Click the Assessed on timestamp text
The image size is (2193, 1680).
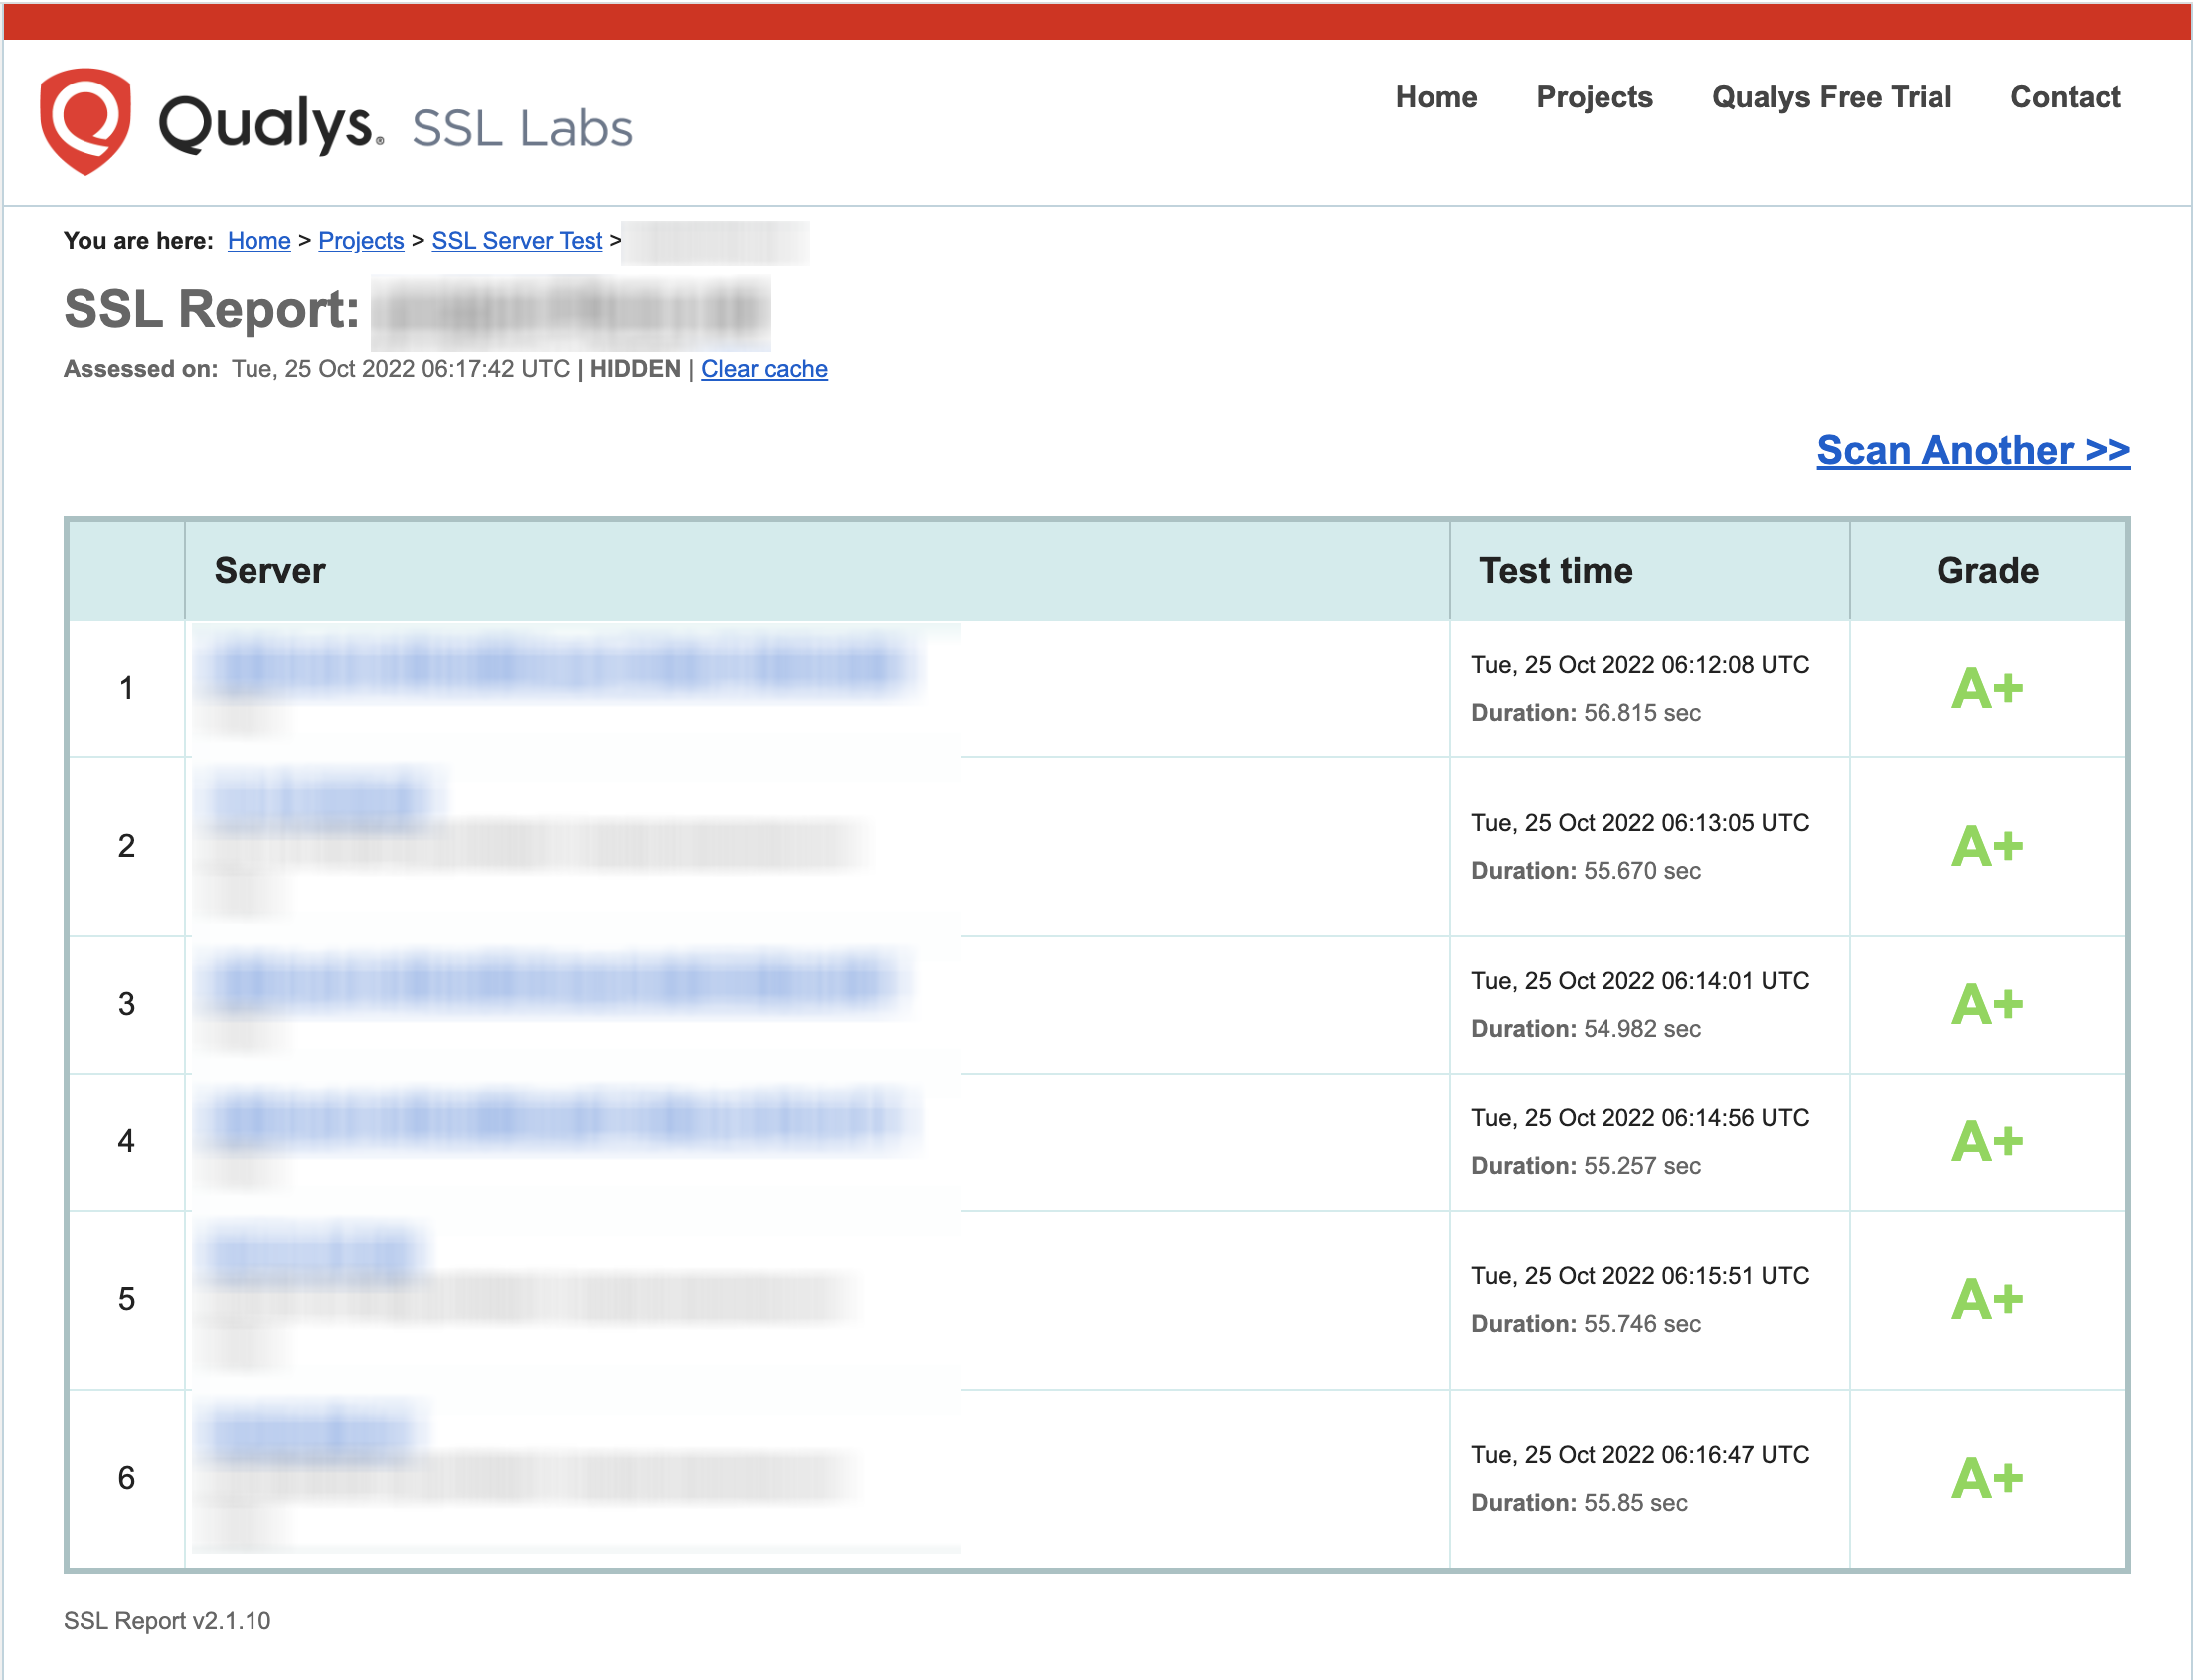[400, 369]
